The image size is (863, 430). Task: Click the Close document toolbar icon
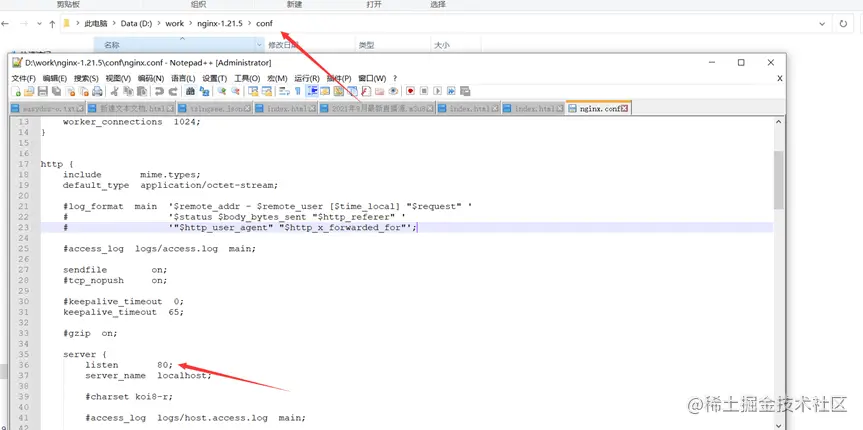70,91
